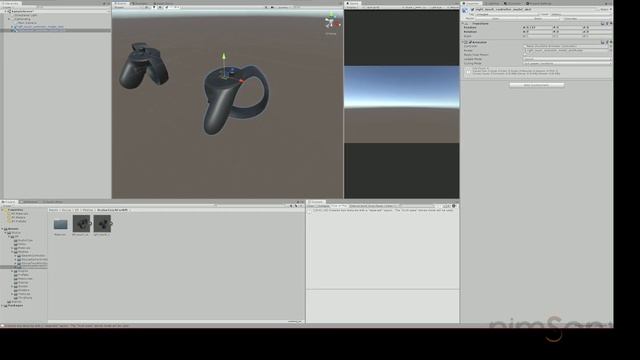Open the Display dropdown in Game view
The height and width of the screenshot is (360, 640).
click(x=352, y=7)
